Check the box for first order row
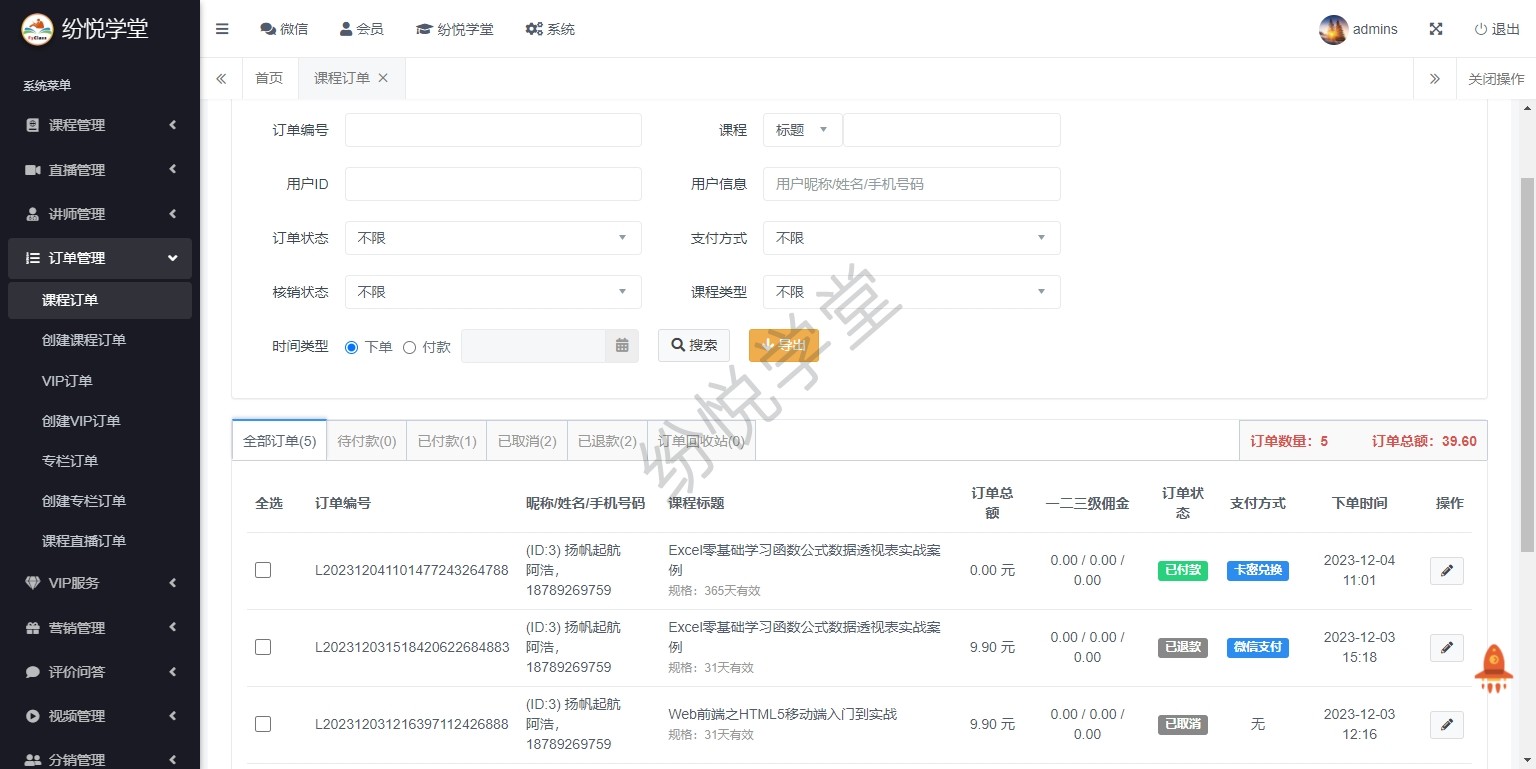 263,570
